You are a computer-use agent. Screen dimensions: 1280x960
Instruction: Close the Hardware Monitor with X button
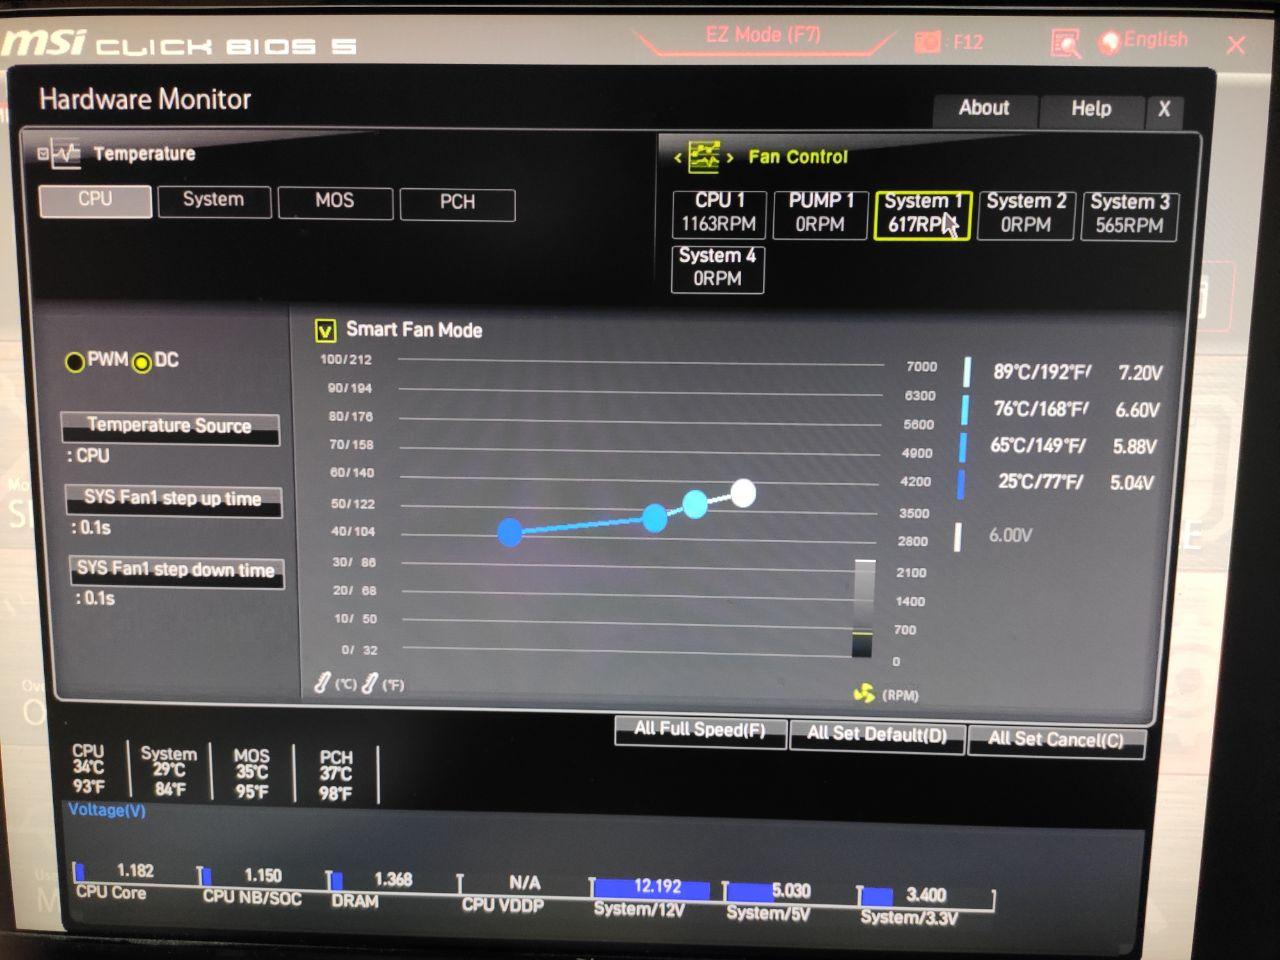point(1164,110)
